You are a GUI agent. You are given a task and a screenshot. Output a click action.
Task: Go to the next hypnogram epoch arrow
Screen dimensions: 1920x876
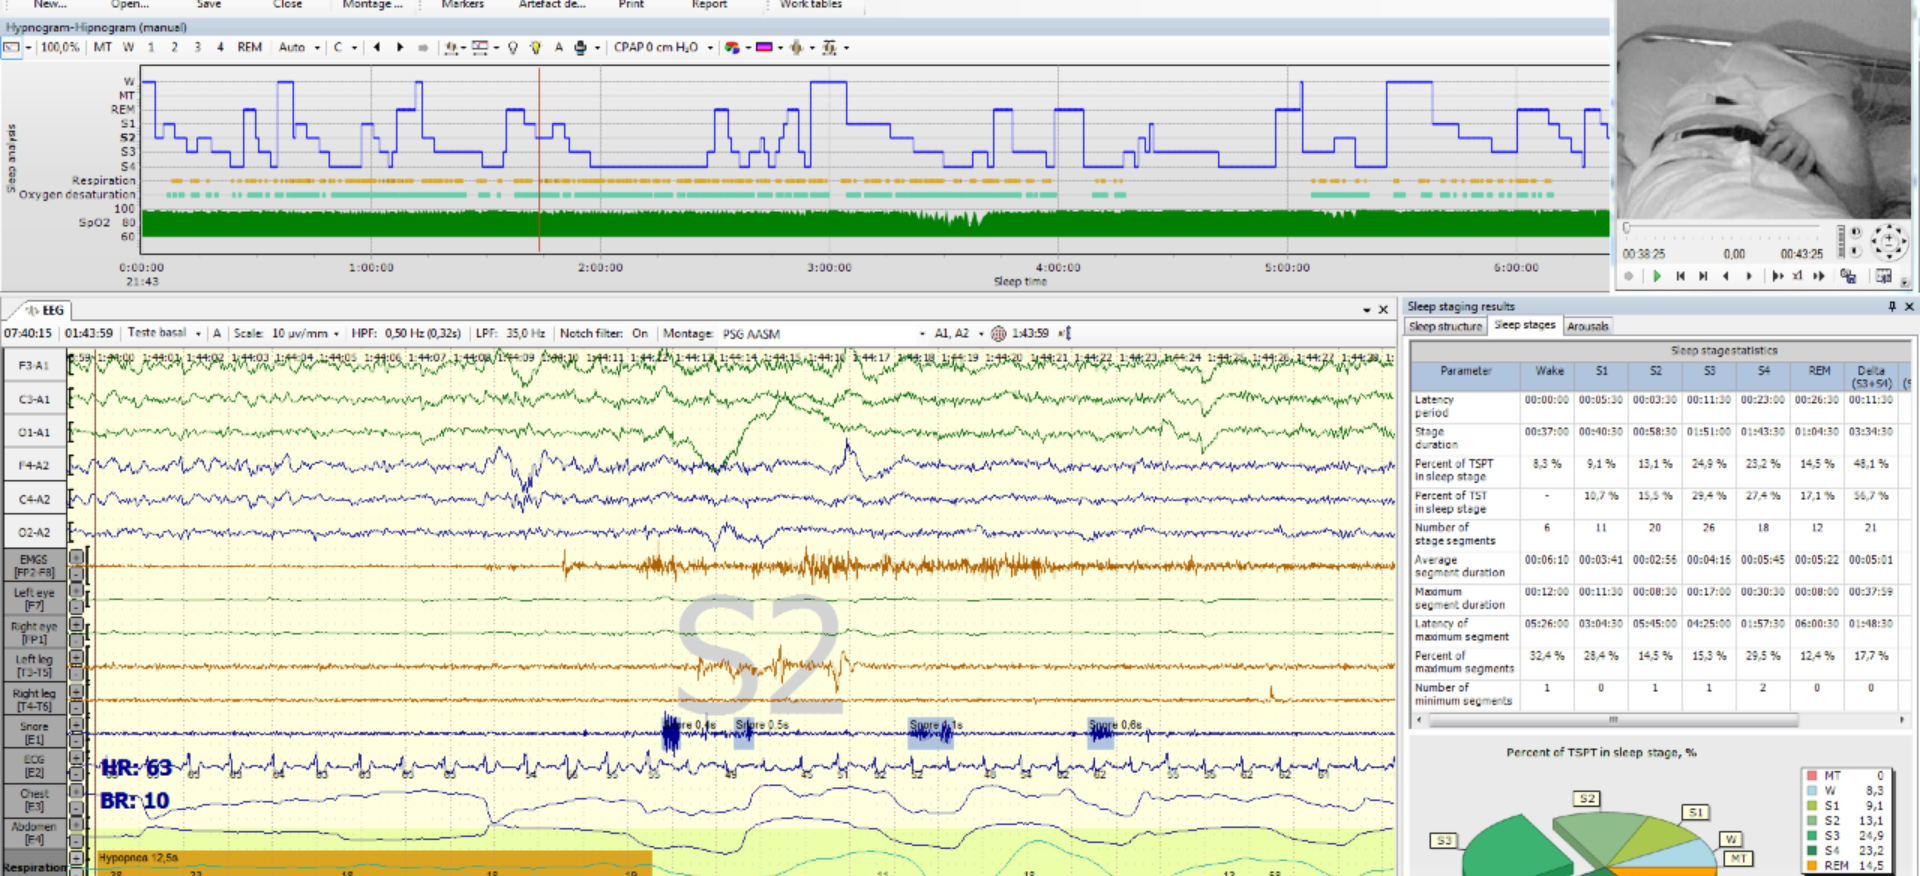pyautogui.click(x=400, y=47)
